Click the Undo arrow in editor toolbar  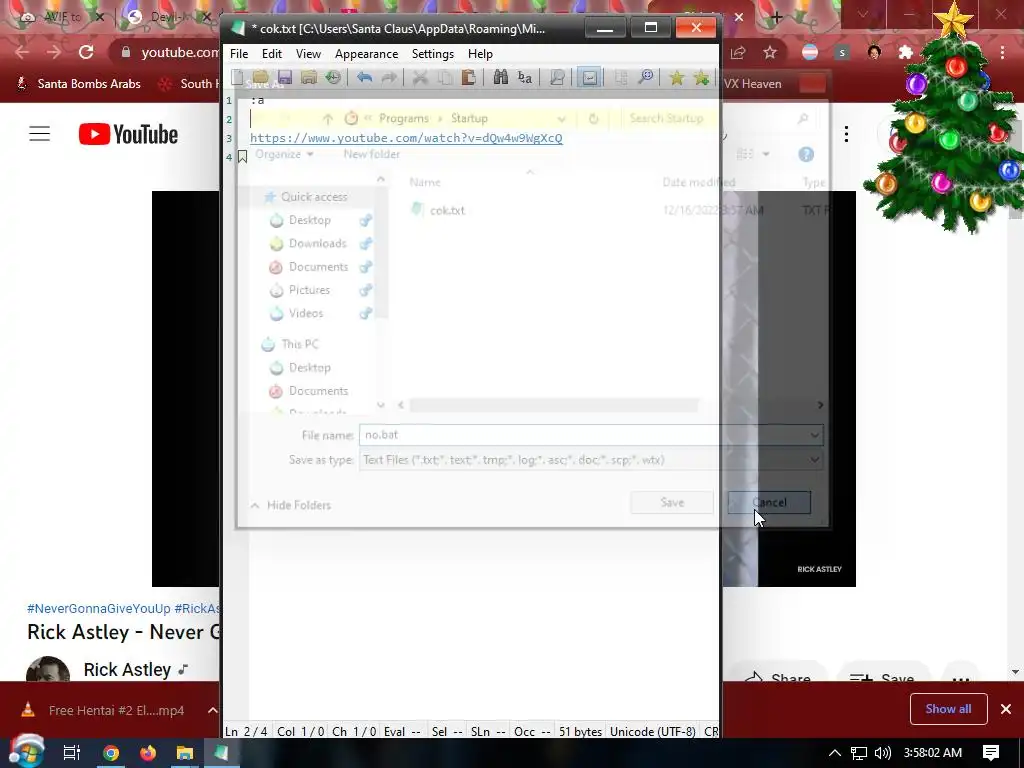click(x=364, y=78)
